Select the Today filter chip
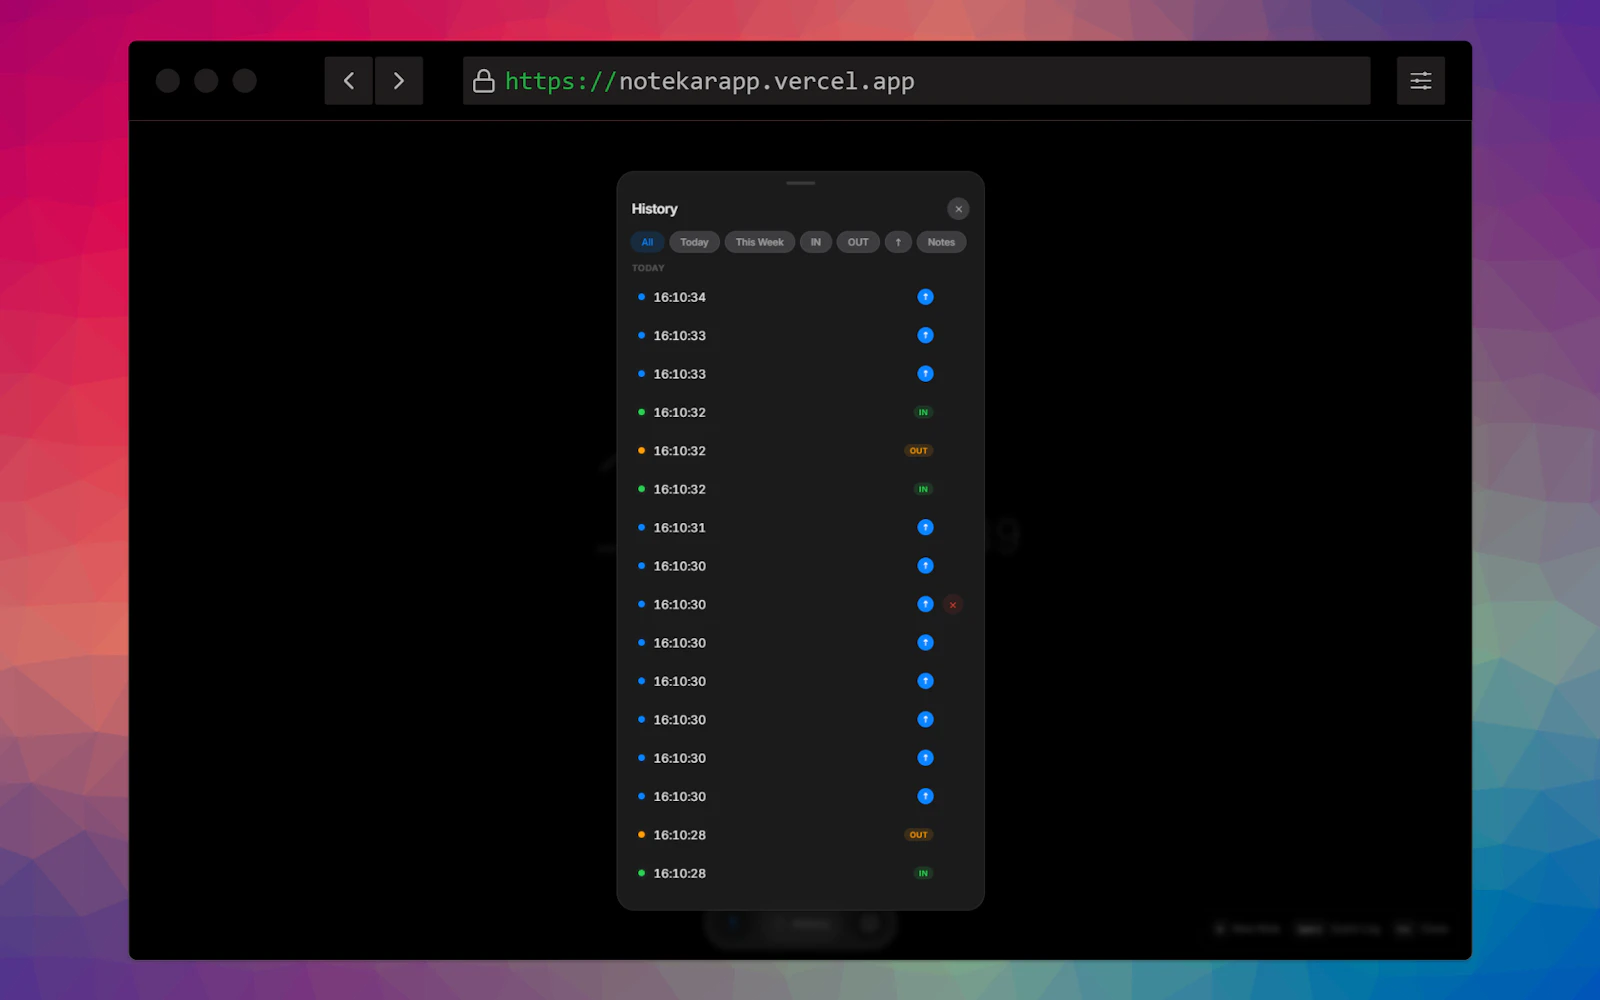1600x1000 pixels. coord(694,242)
